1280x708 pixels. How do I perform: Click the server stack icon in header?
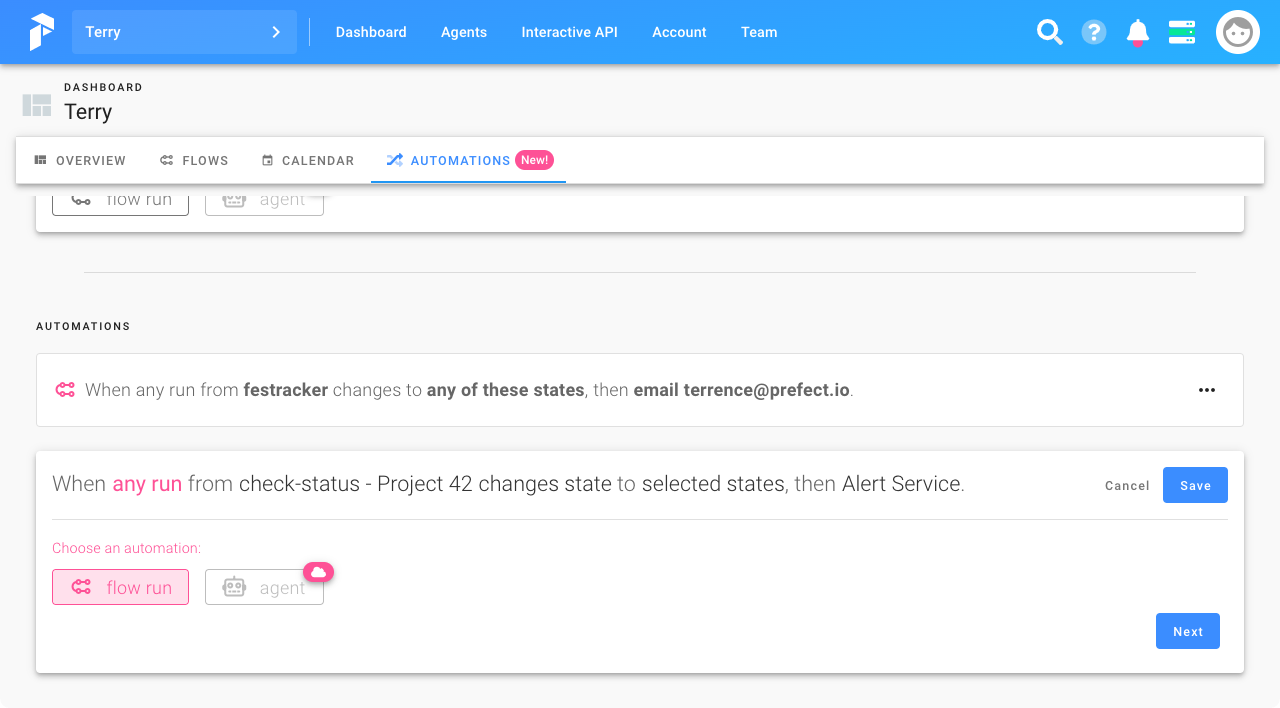pyautogui.click(x=1182, y=33)
